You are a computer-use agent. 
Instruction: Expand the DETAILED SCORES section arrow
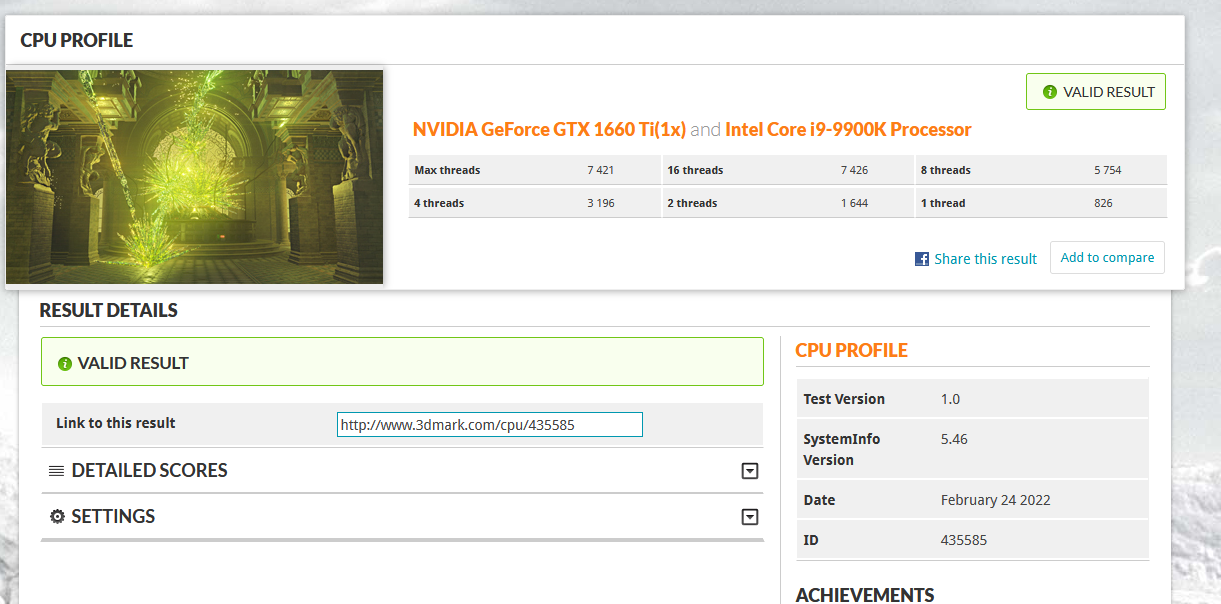pos(750,471)
